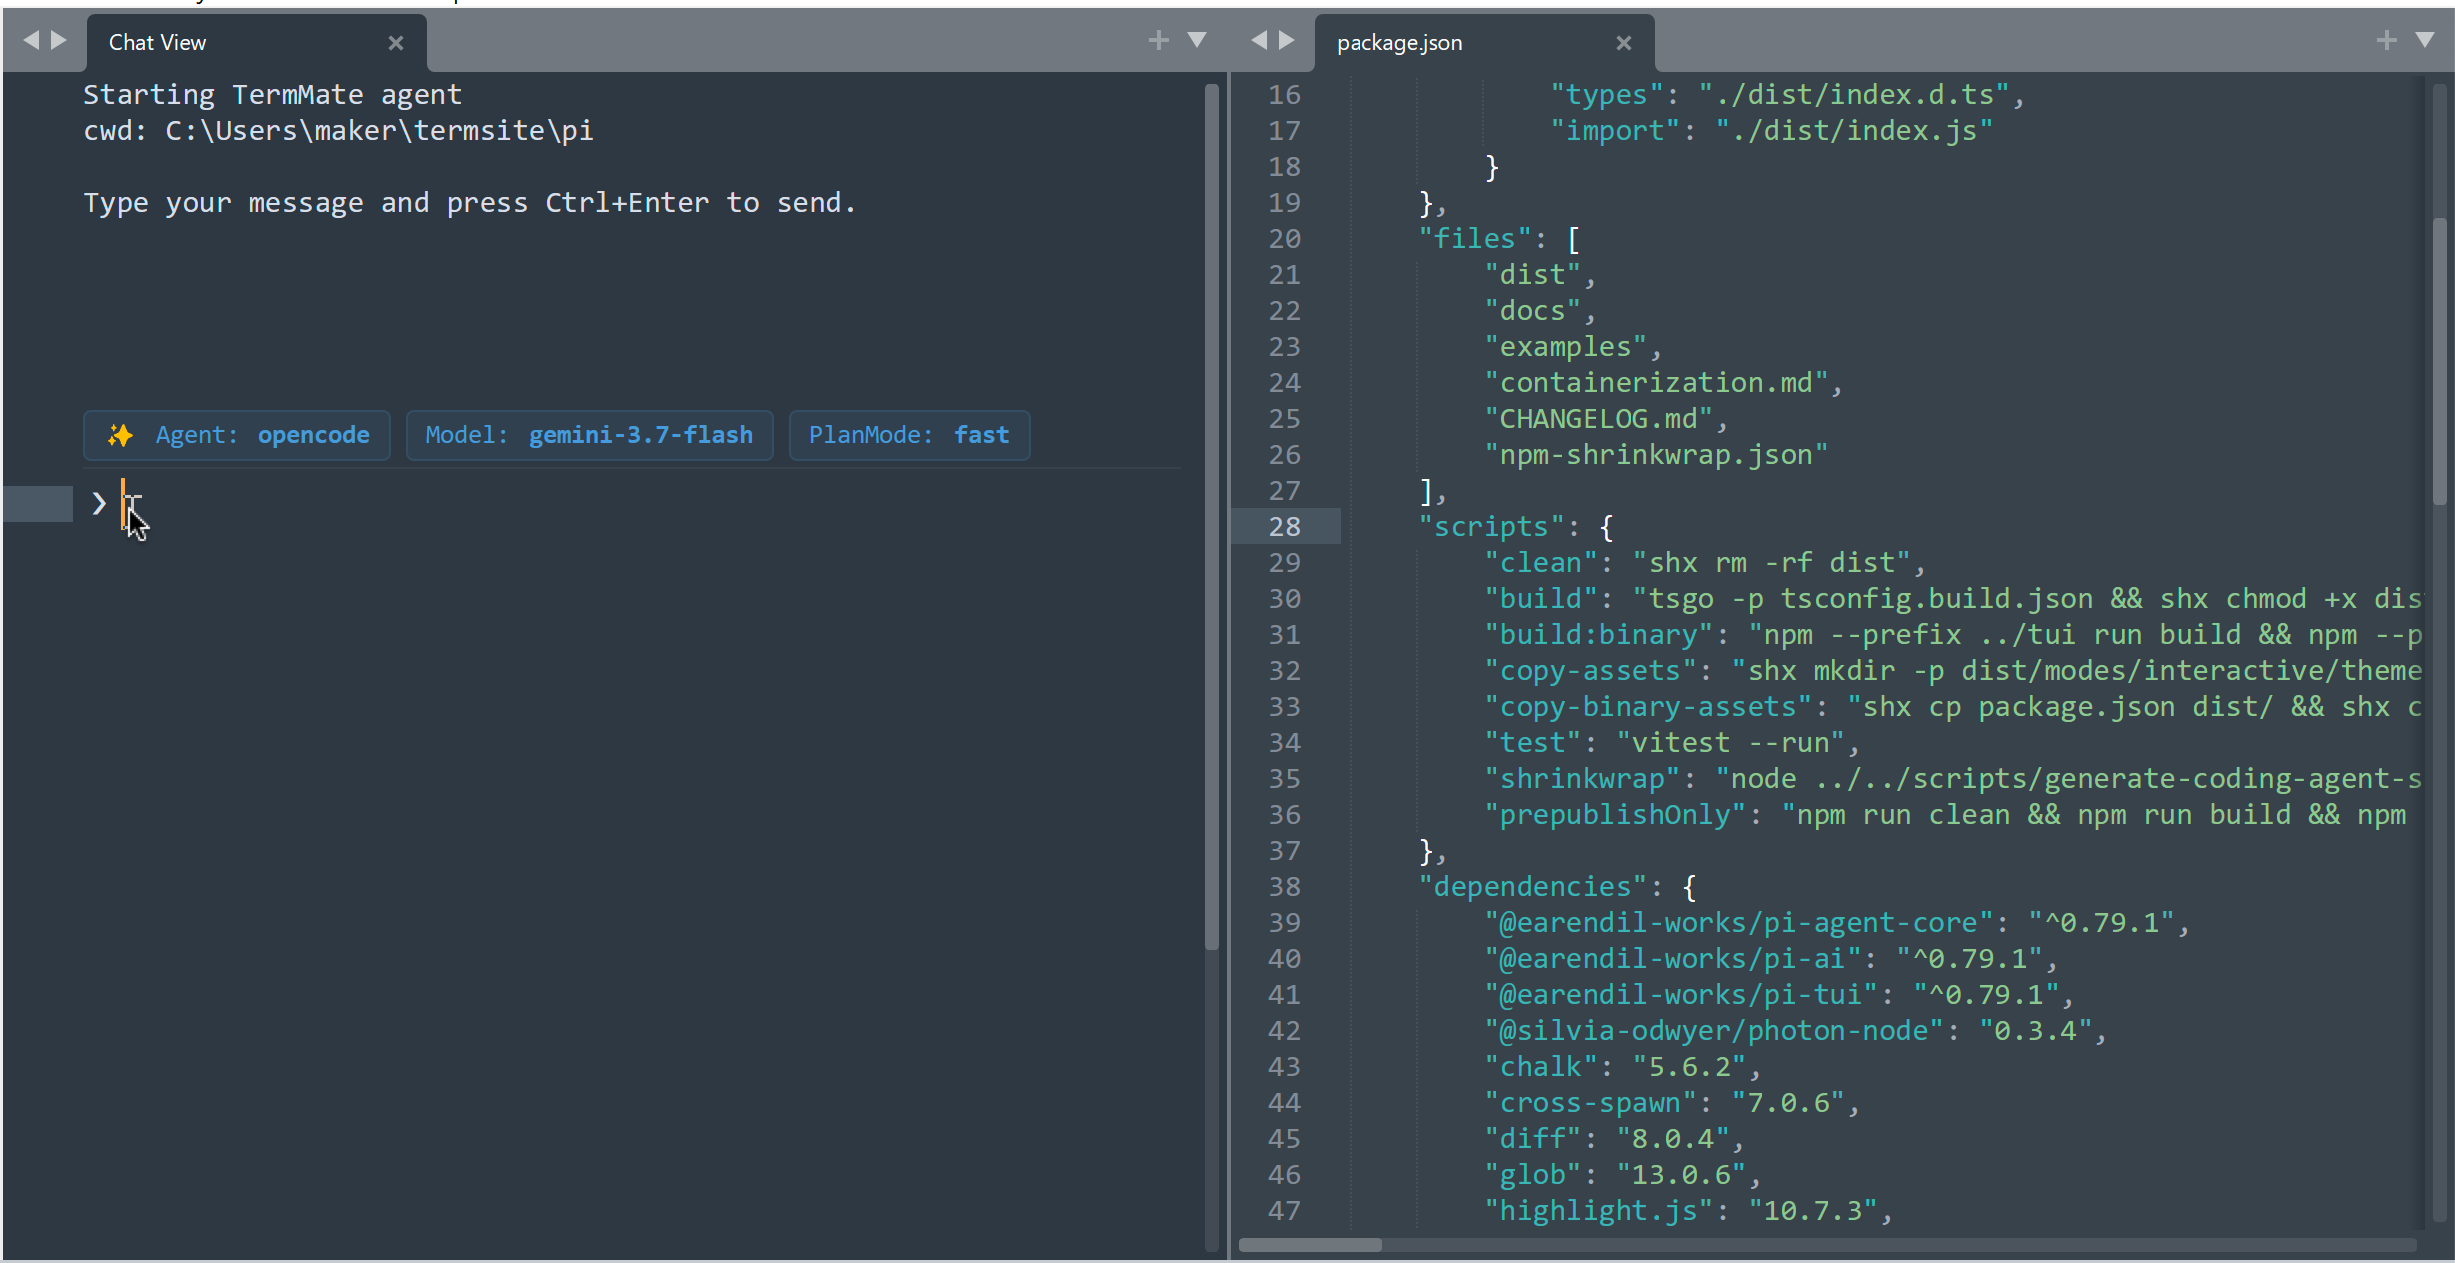Click the Chat View vertical scrollbar
Image resolution: width=2455 pixels, height=1263 pixels.
1212,515
